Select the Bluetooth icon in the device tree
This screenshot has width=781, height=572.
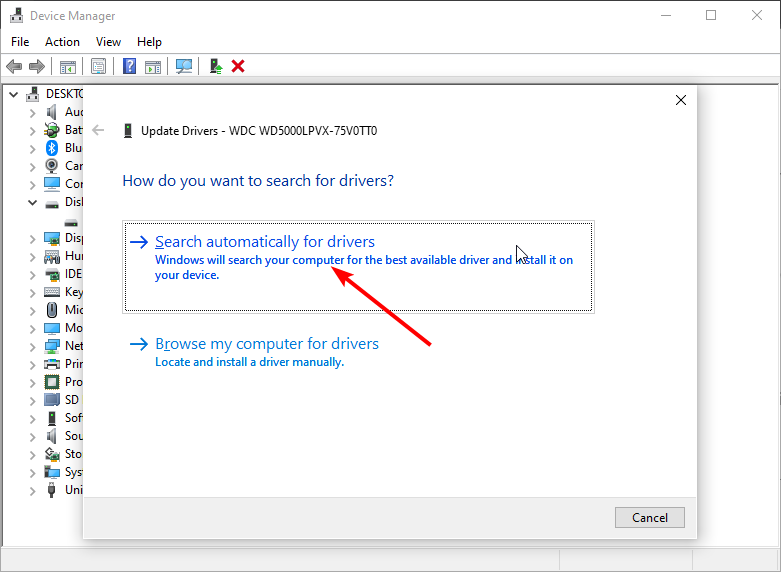pos(52,148)
